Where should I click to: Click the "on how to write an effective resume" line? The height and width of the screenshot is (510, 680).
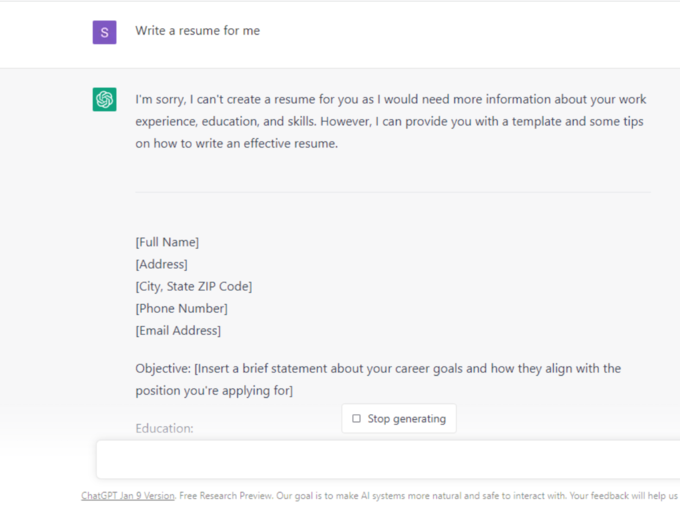(236, 144)
